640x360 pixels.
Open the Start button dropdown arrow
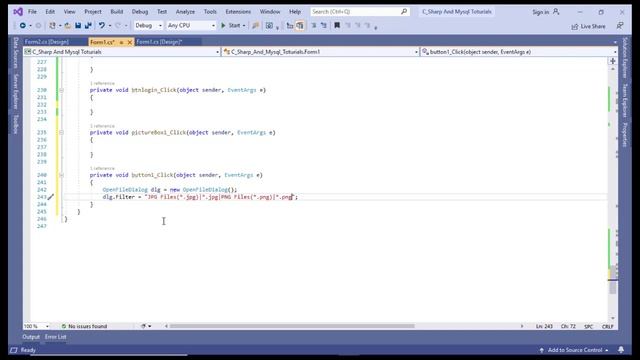(x=244, y=26)
